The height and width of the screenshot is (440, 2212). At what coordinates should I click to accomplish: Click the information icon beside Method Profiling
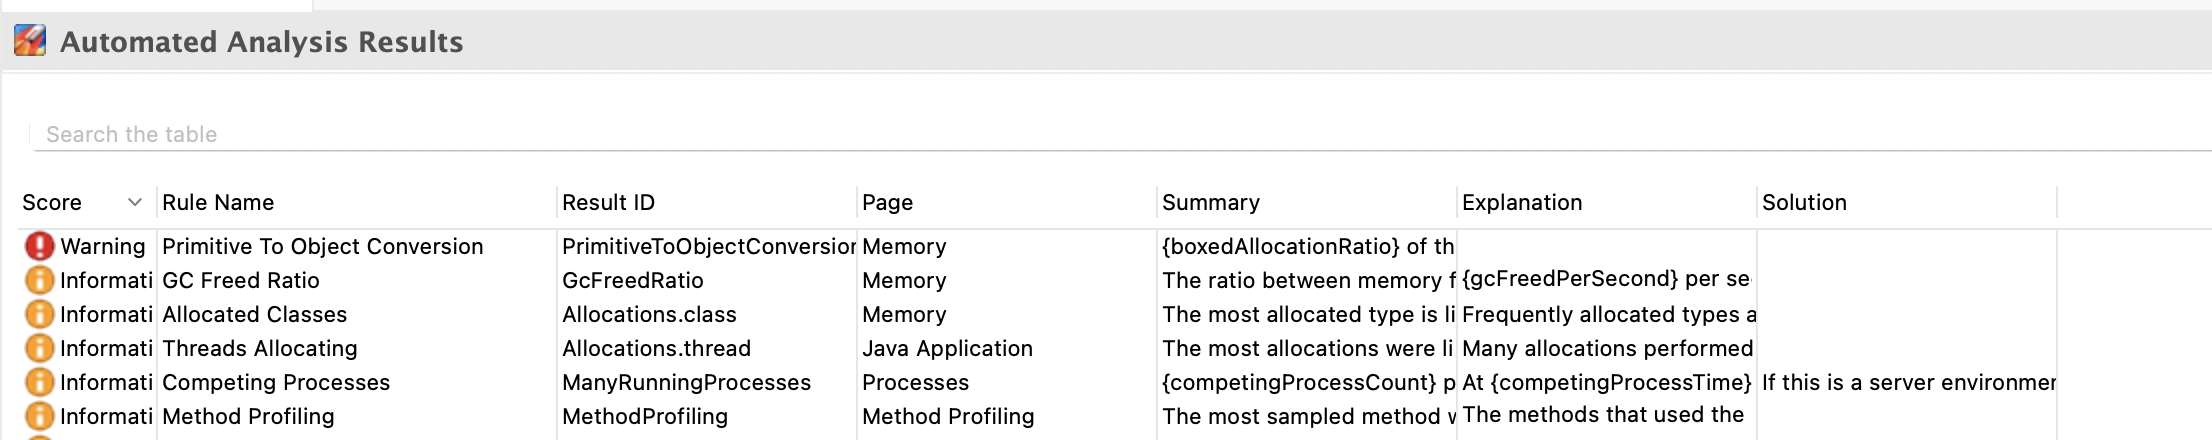(39, 416)
